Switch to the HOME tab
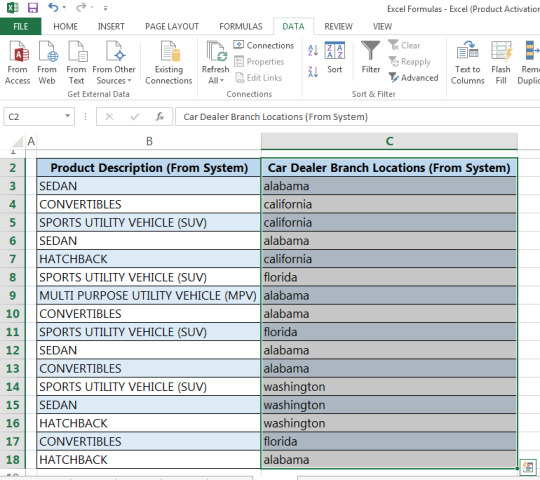 65,27
